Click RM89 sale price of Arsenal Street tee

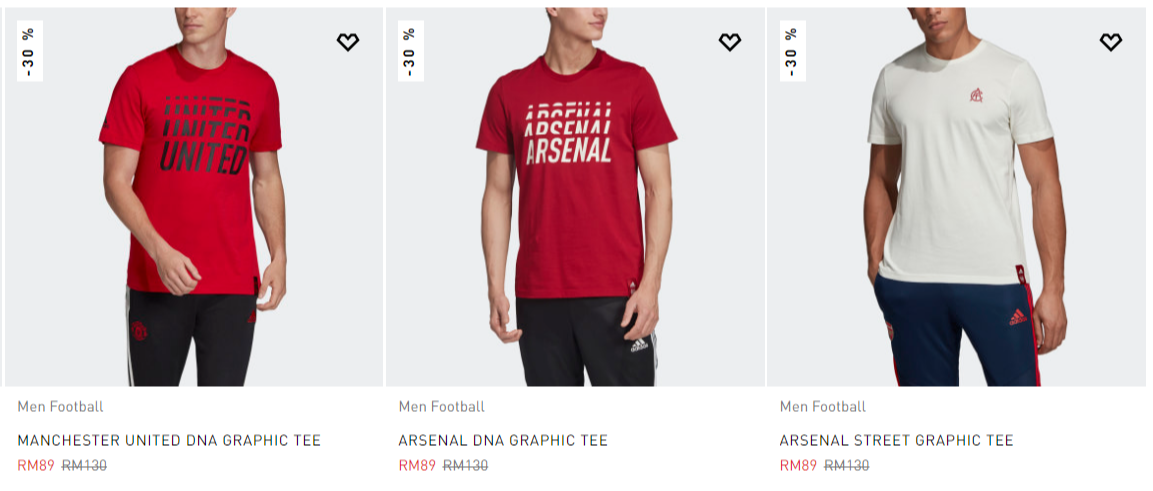point(798,465)
